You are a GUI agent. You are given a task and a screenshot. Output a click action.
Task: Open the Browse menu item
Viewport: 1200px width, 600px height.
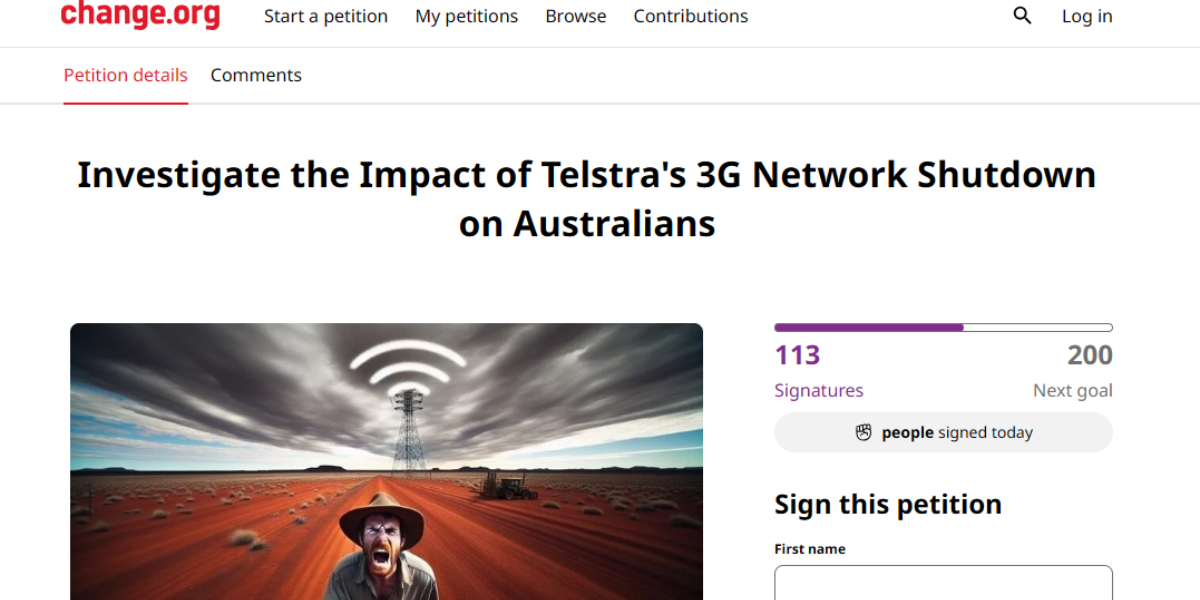576,16
